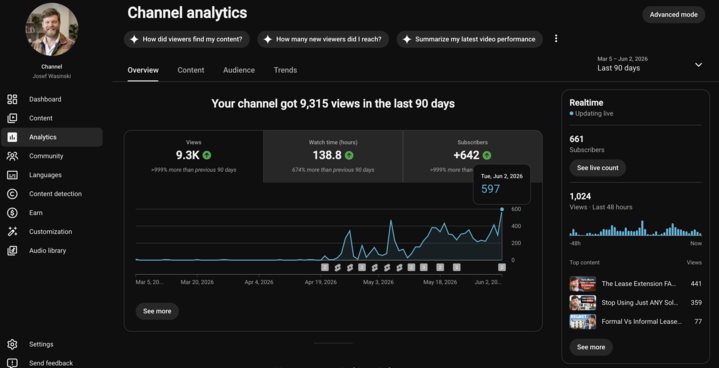Select the Subscribers +642 metric card

(x=472, y=156)
